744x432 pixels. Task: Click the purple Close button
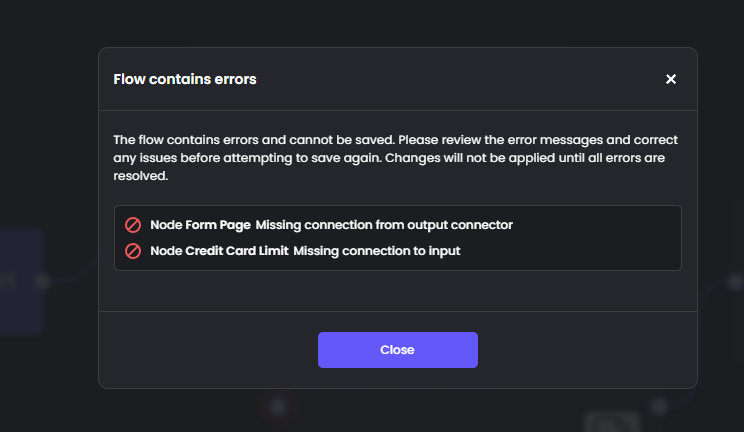(x=398, y=350)
